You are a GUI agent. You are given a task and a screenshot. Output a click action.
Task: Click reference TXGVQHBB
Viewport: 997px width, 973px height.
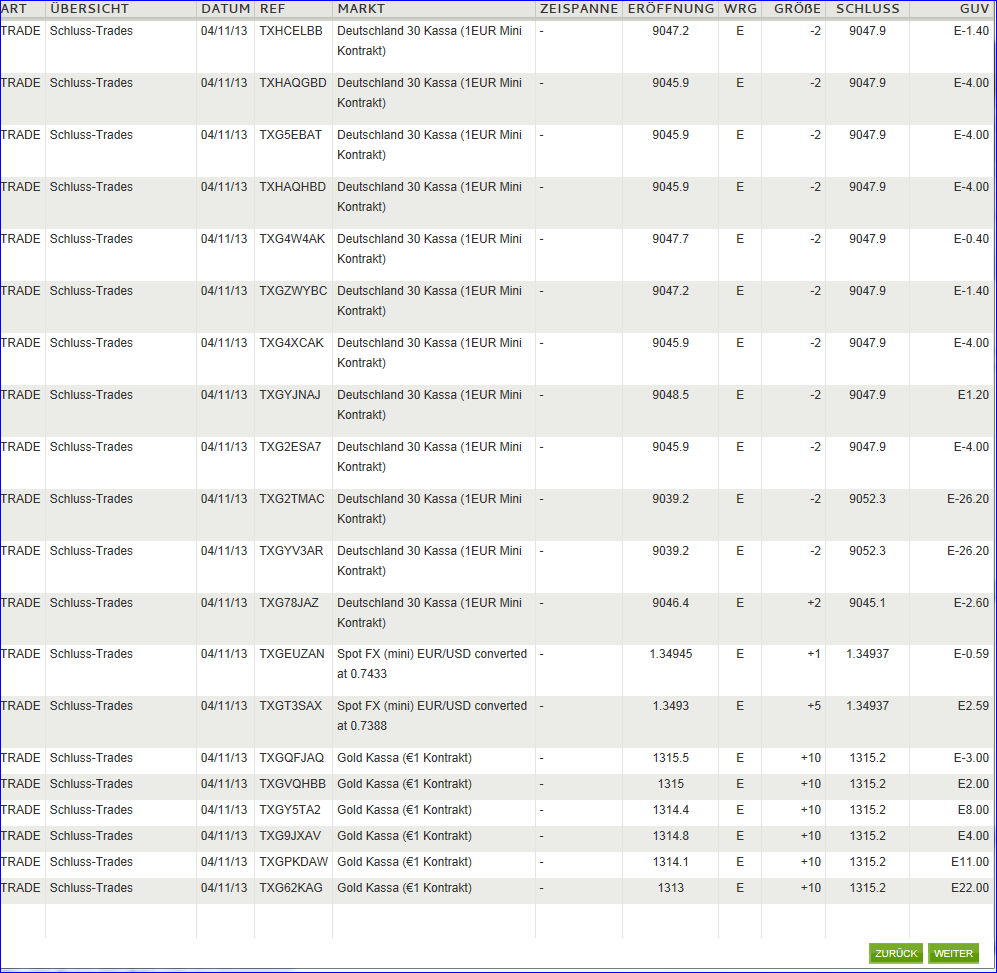tap(292, 784)
